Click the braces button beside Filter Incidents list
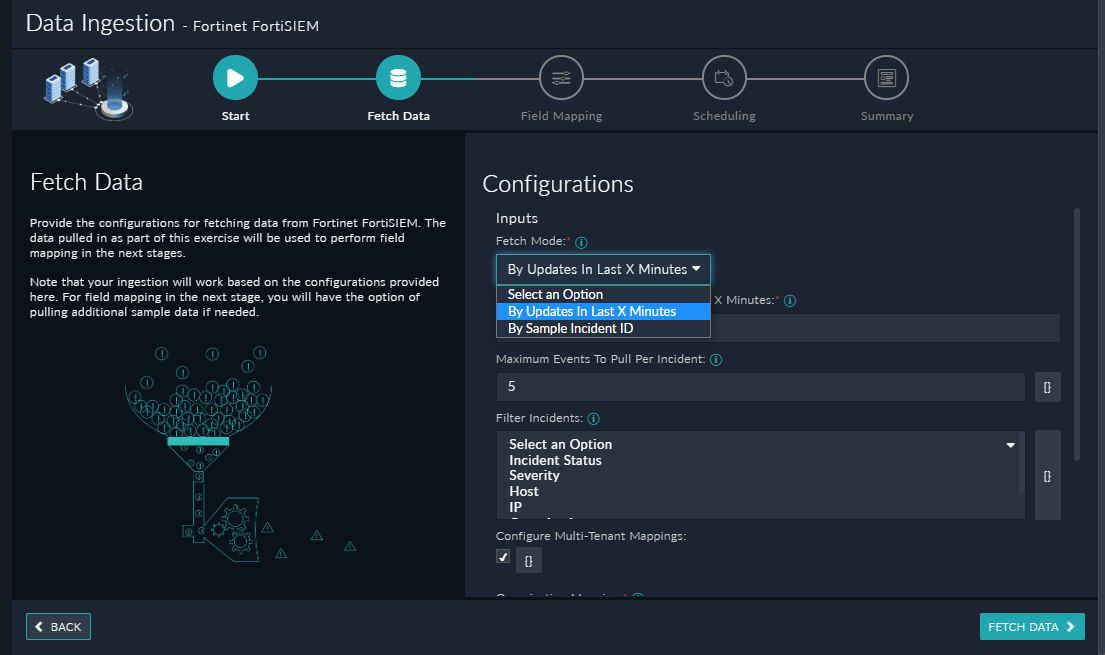 click(x=1047, y=475)
